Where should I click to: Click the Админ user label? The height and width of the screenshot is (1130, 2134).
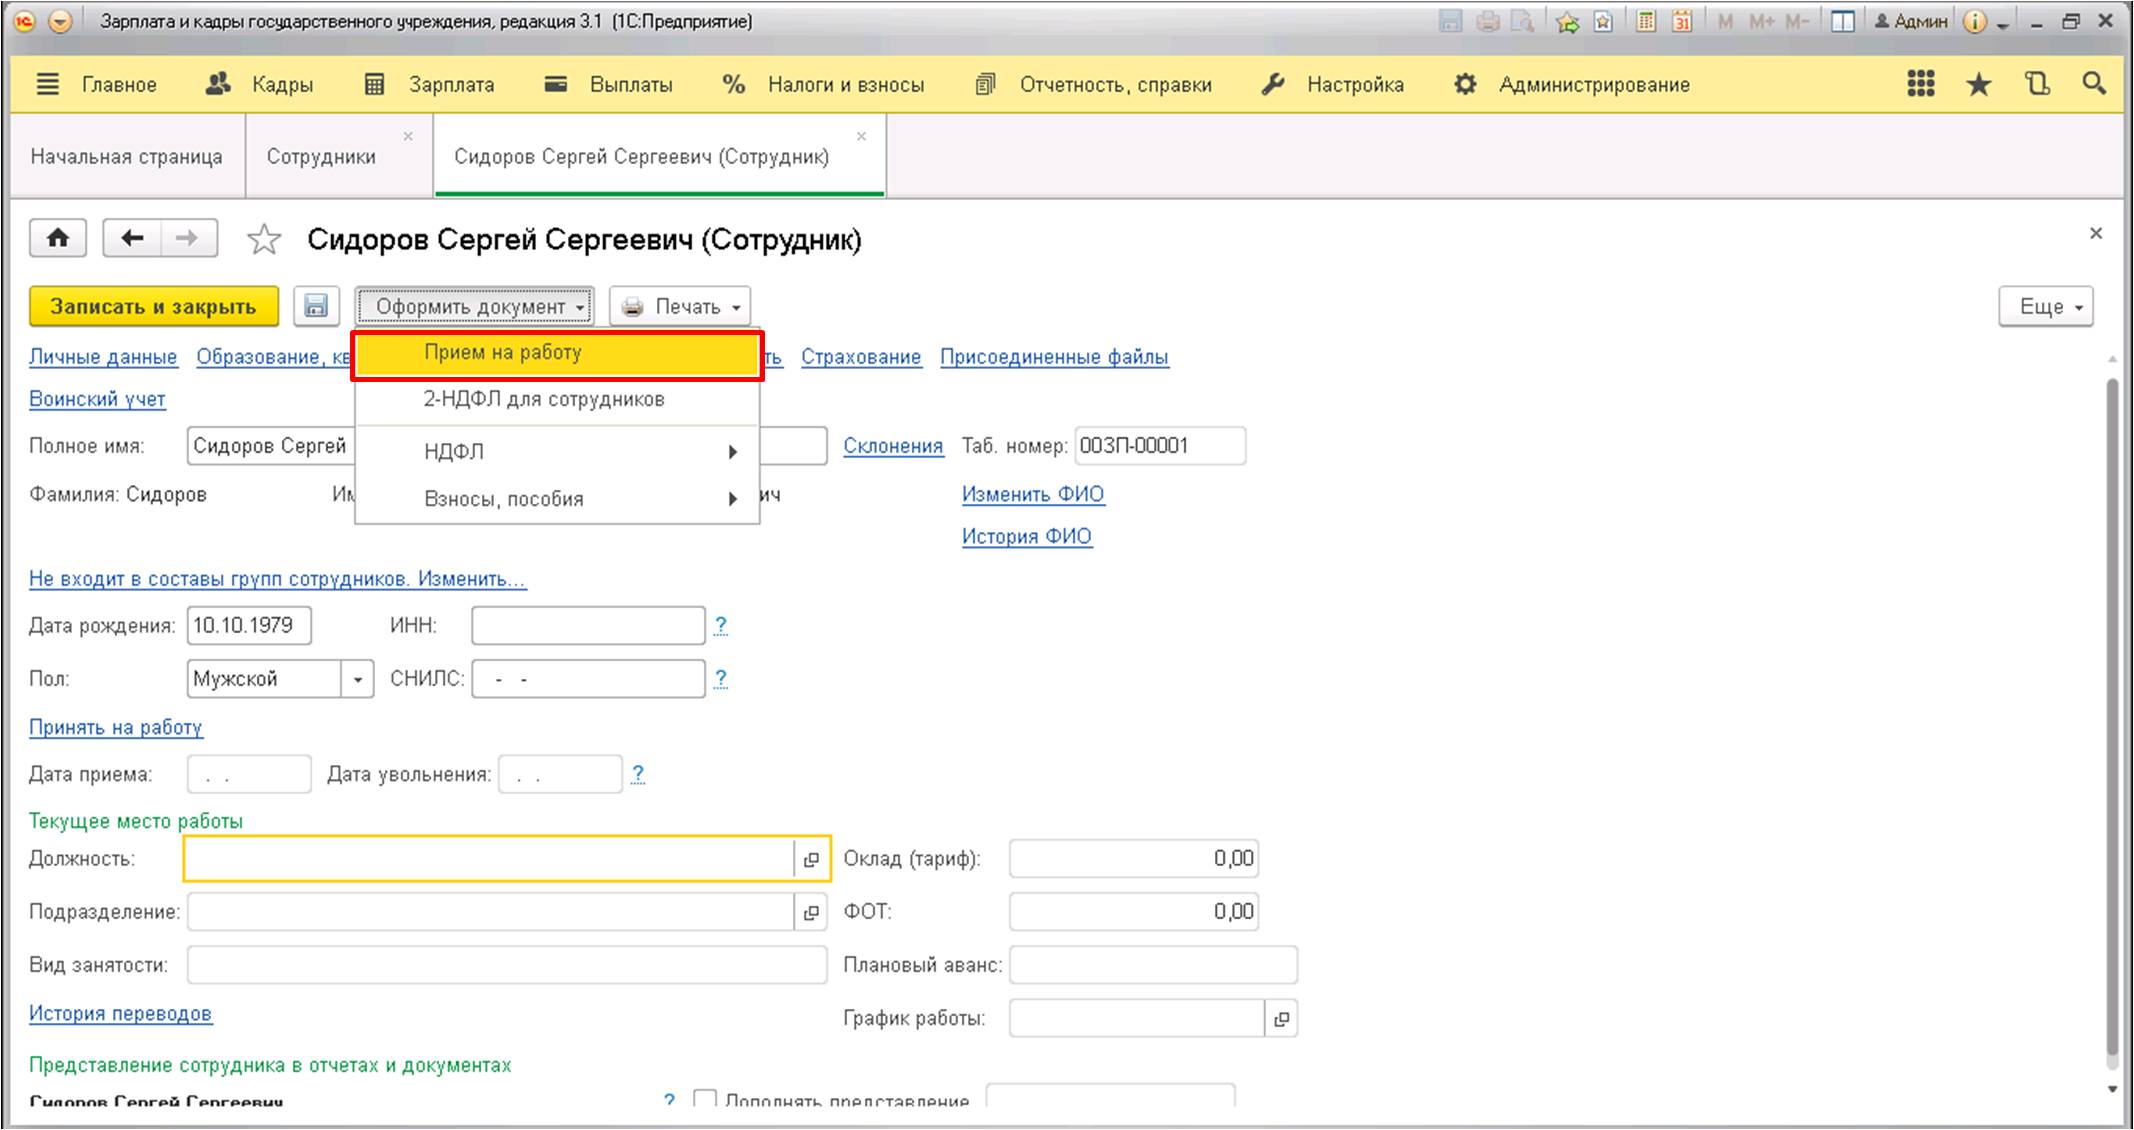point(1911,21)
